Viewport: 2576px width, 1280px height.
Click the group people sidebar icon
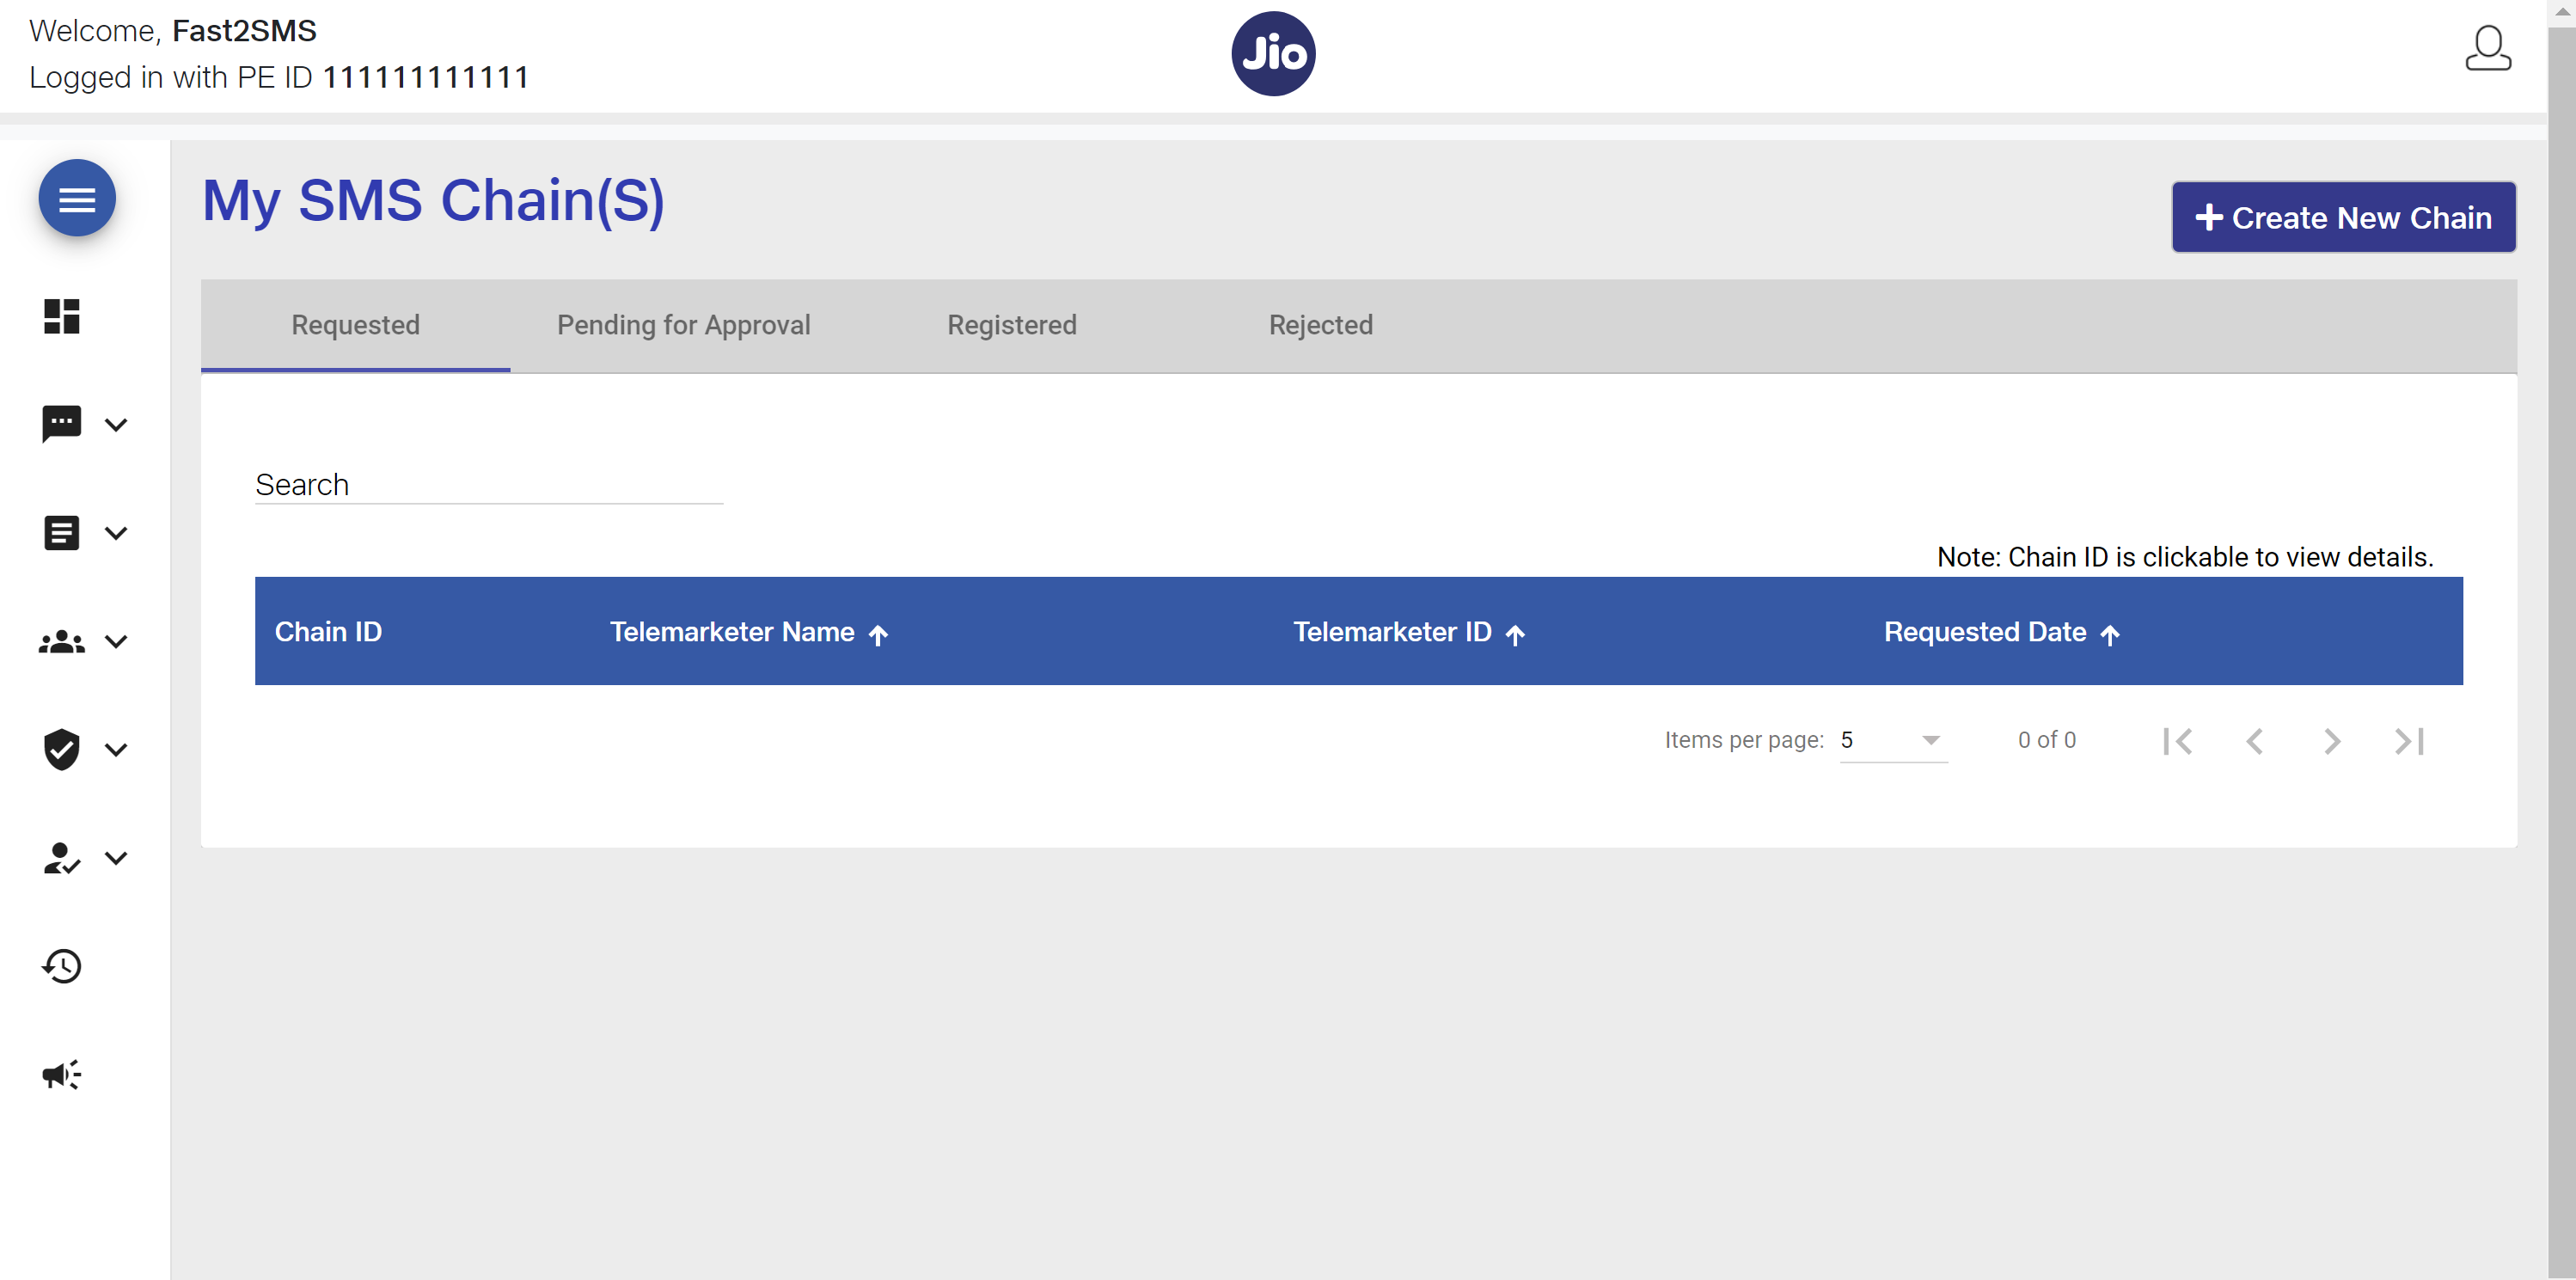(61, 641)
